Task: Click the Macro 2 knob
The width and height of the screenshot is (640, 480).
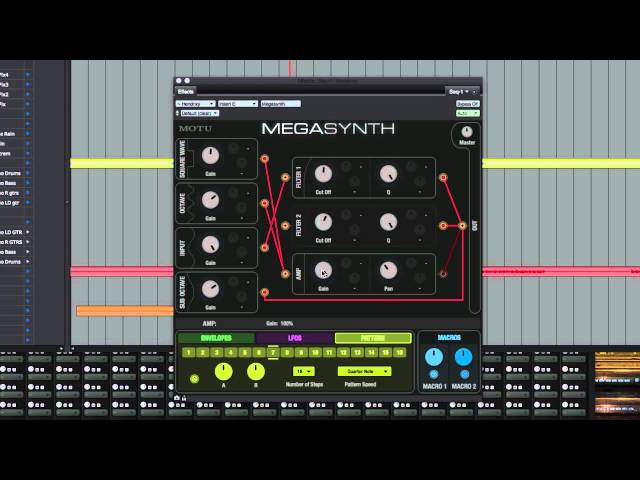Action: coord(464,357)
